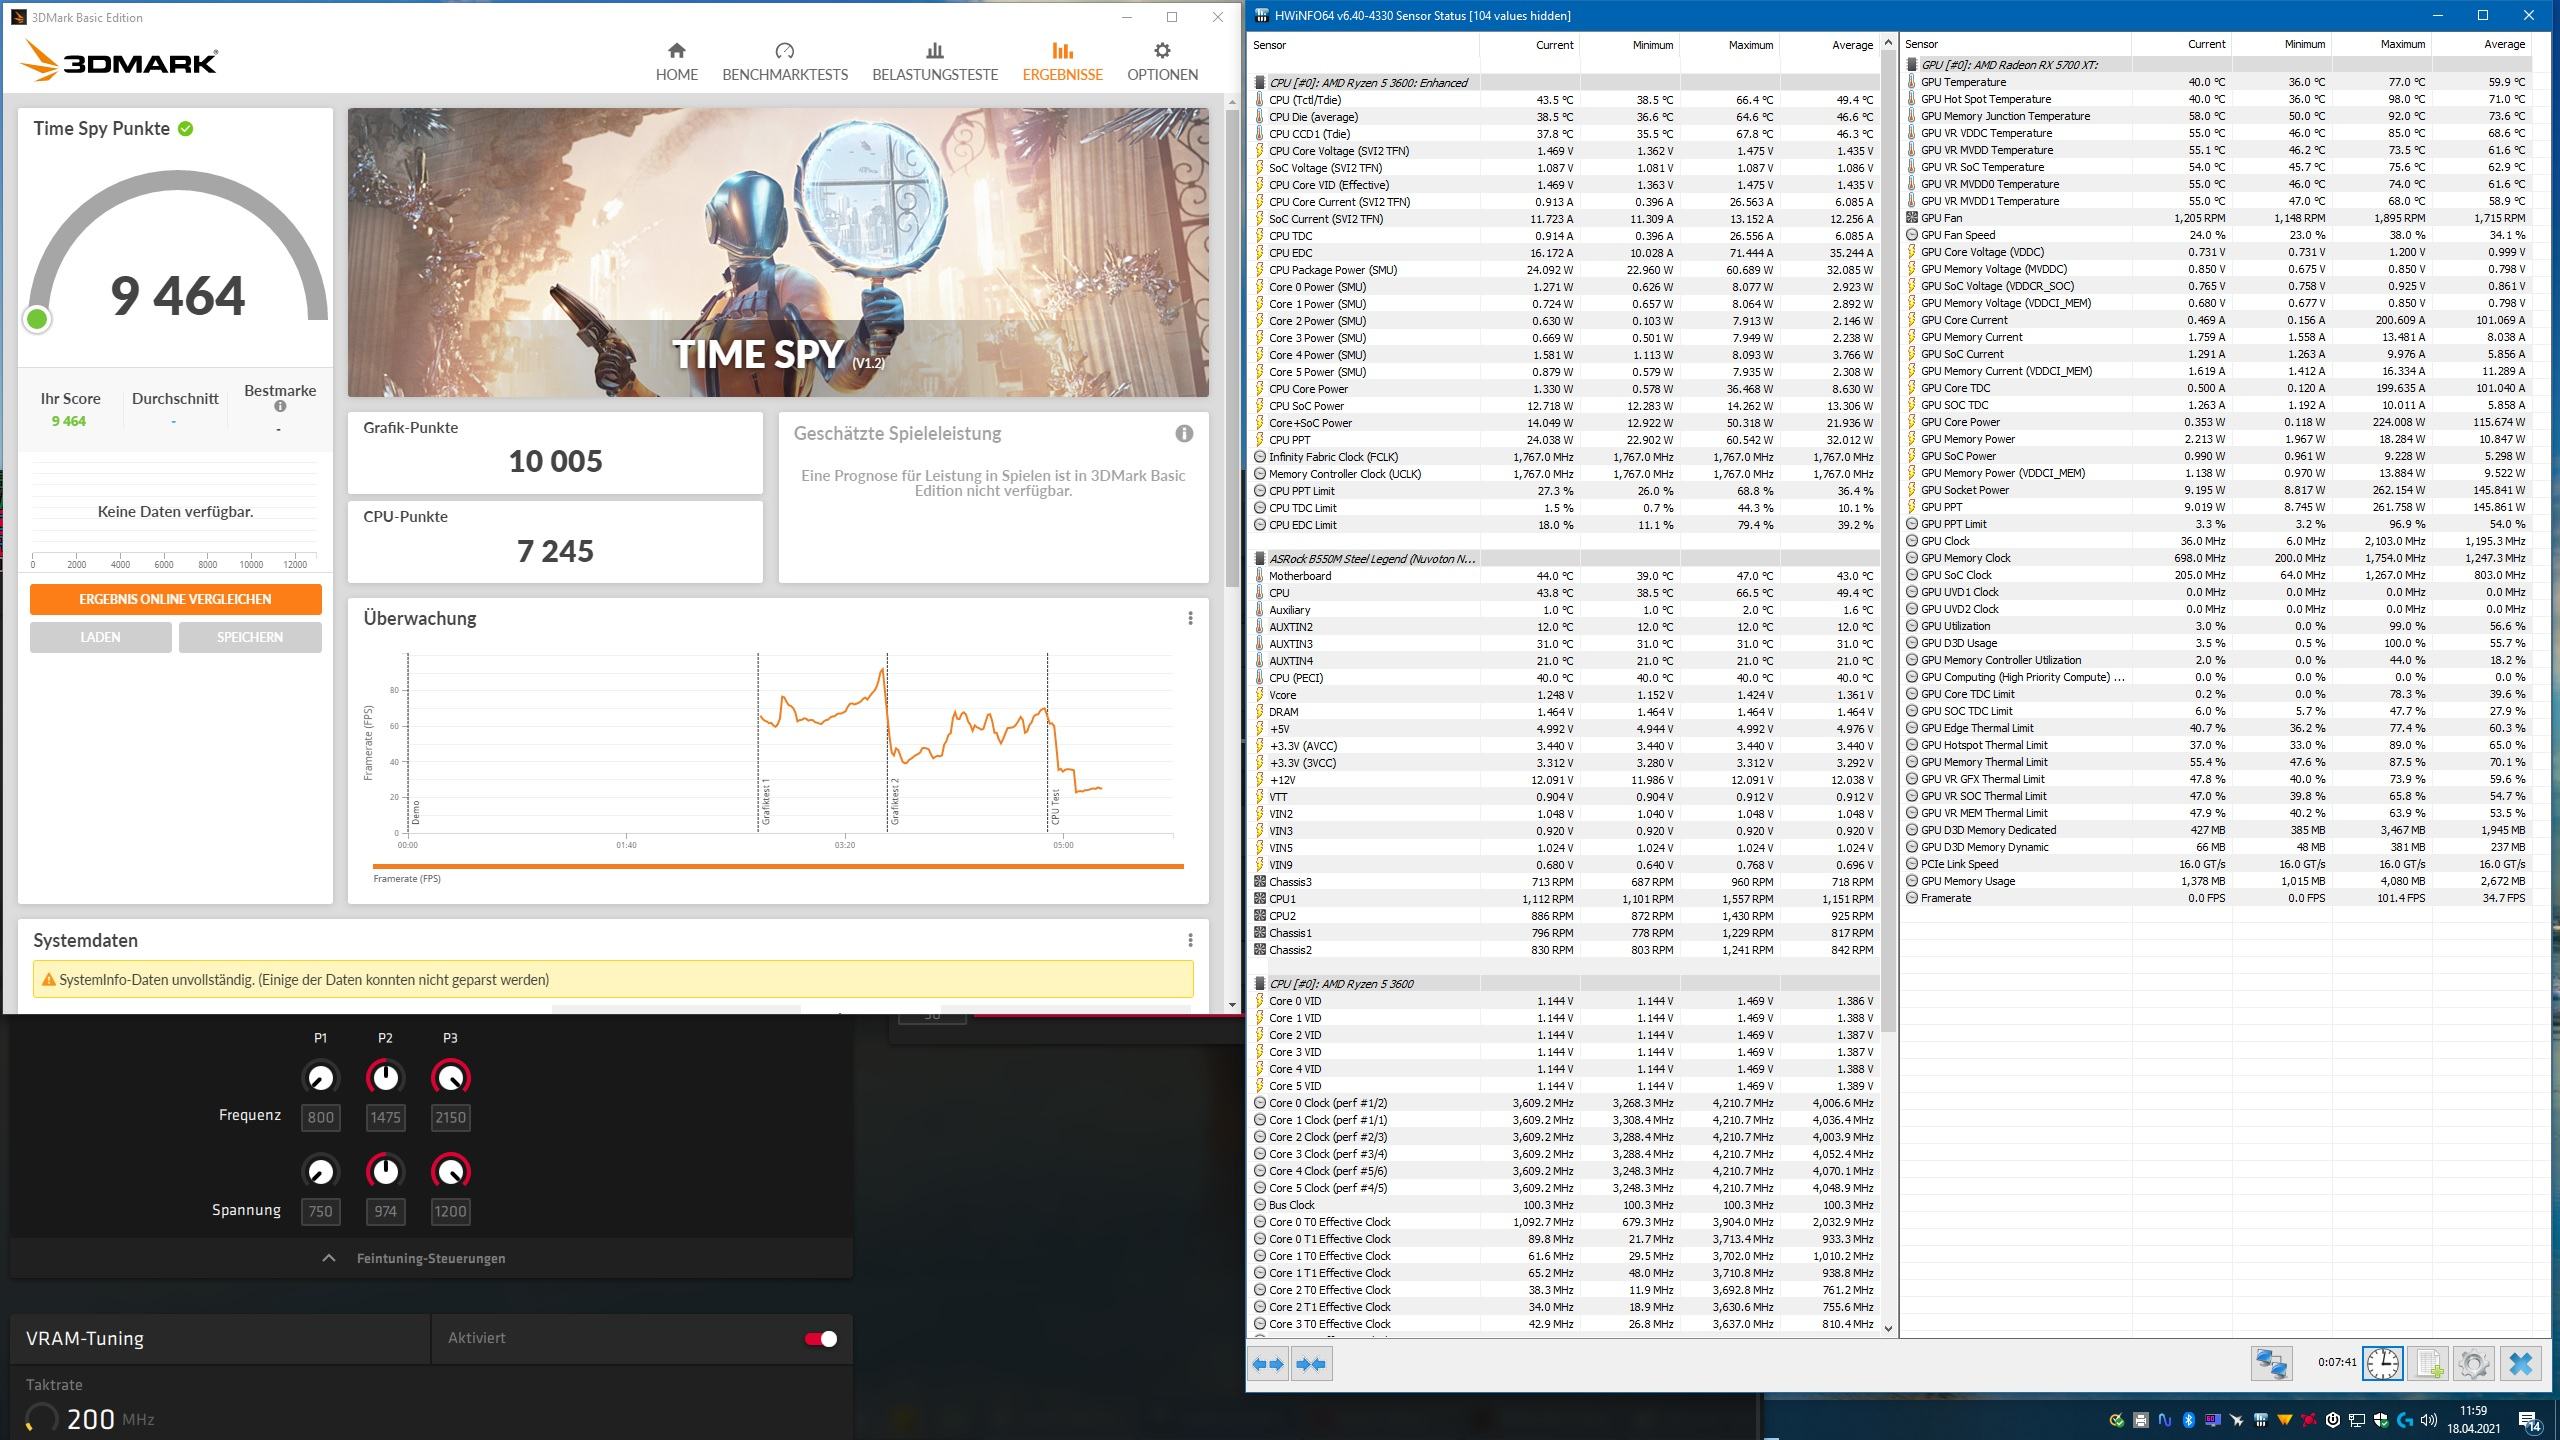Click the HWiNFO left pane vertical scrollbar

tap(1888, 540)
